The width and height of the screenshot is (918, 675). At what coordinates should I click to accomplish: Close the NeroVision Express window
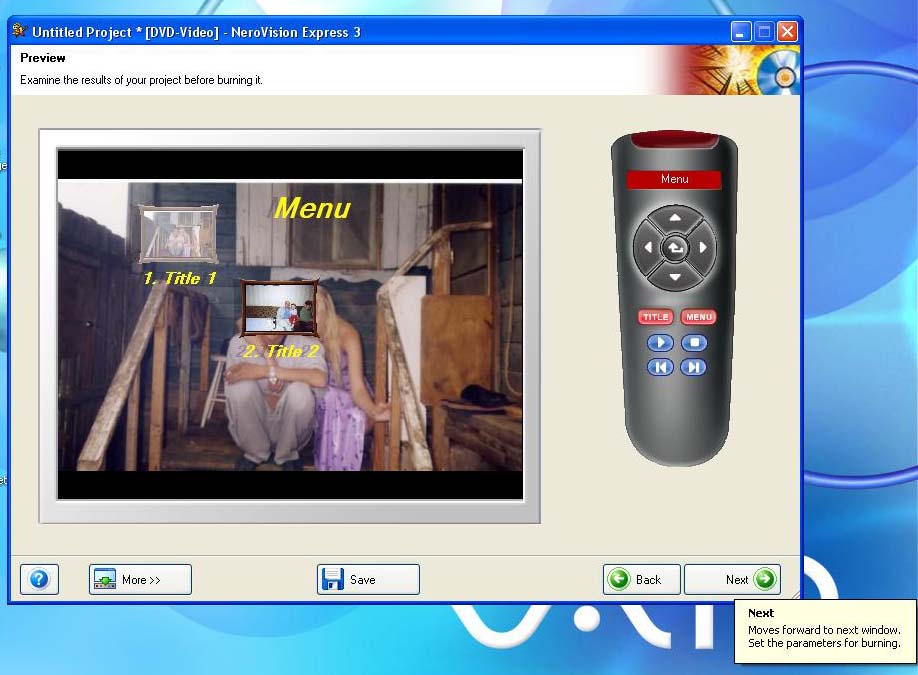(787, 32)
